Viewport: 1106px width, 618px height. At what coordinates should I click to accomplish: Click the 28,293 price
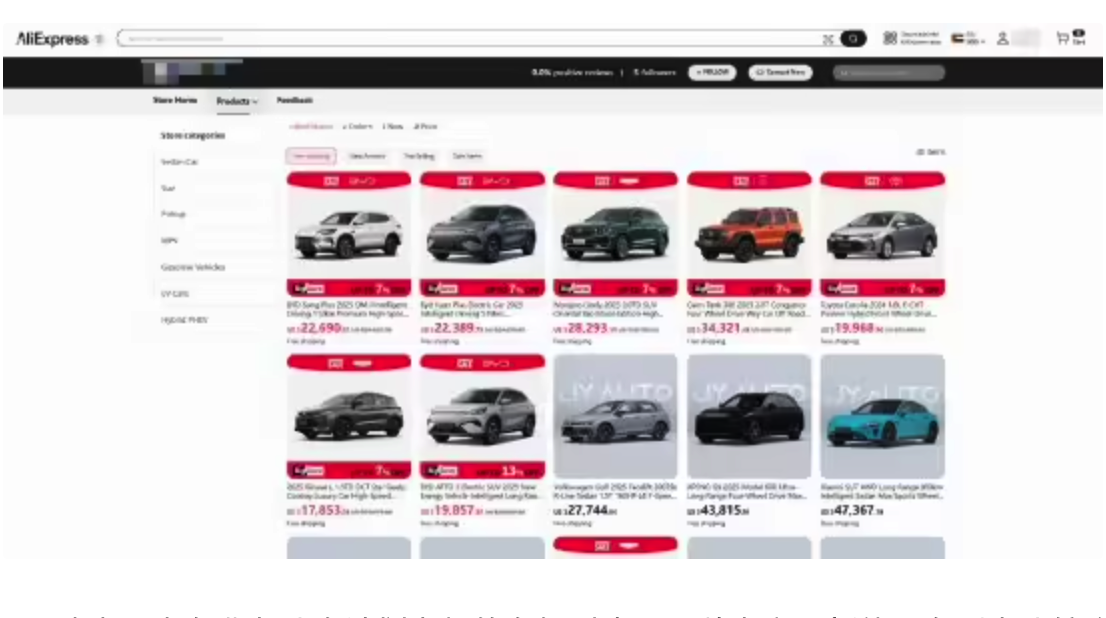(585, 329)
